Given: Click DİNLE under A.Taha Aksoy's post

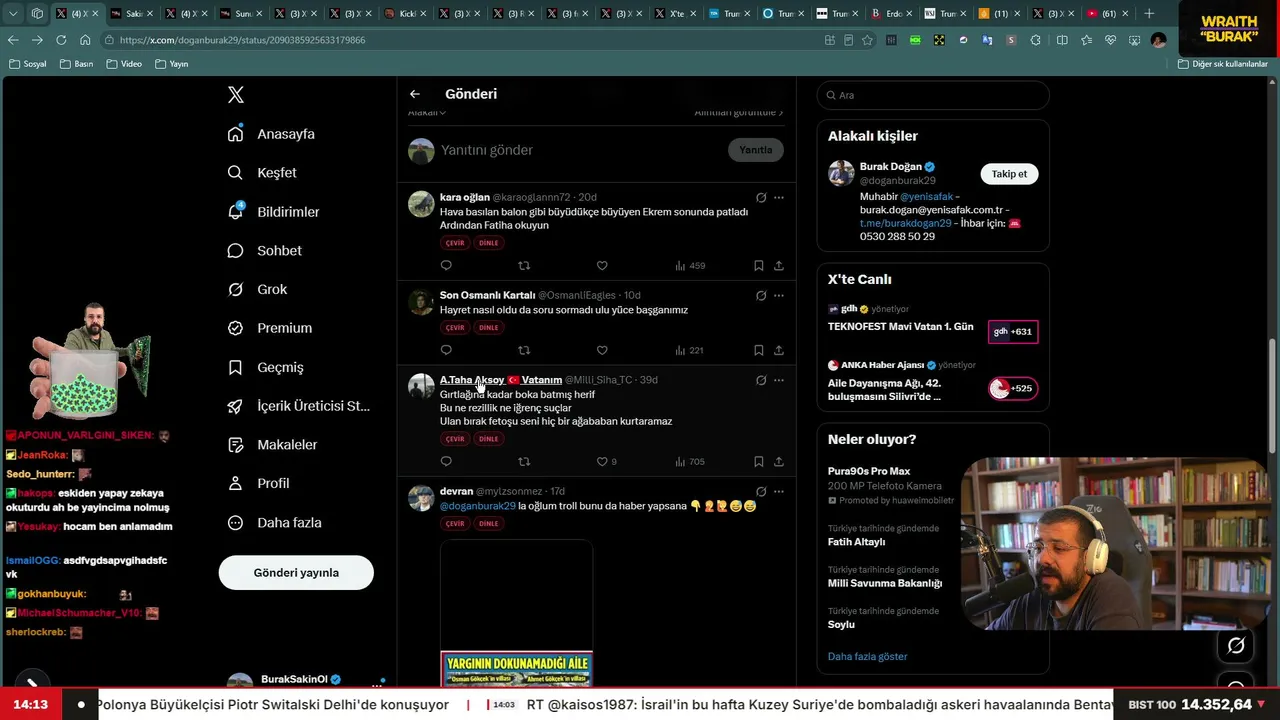Looking at the screenshot, I should coord(488,439).
